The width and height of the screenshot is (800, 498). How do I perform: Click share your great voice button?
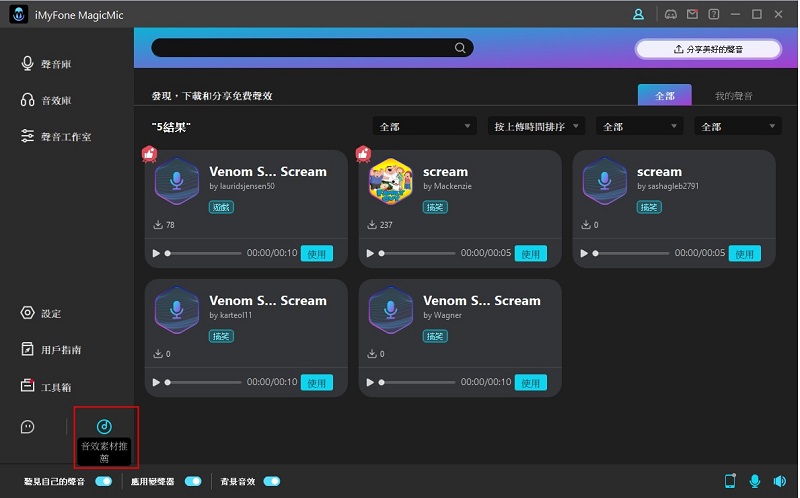tap(708, 49)
